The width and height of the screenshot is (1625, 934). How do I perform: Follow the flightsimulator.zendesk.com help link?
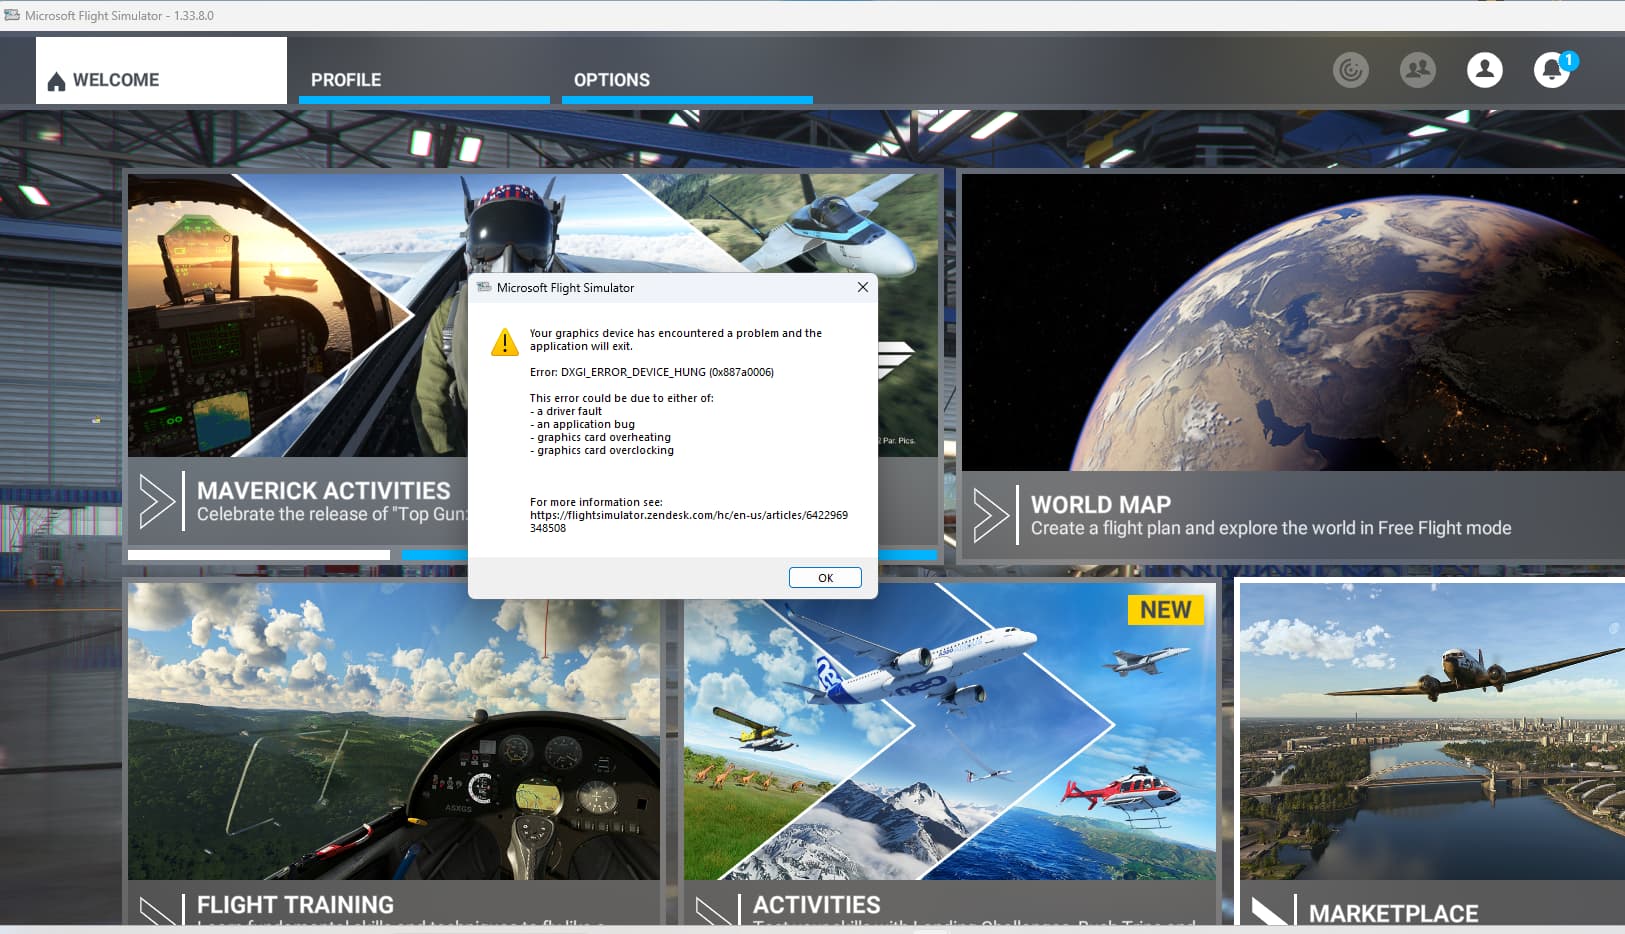[x=688, y=515]
